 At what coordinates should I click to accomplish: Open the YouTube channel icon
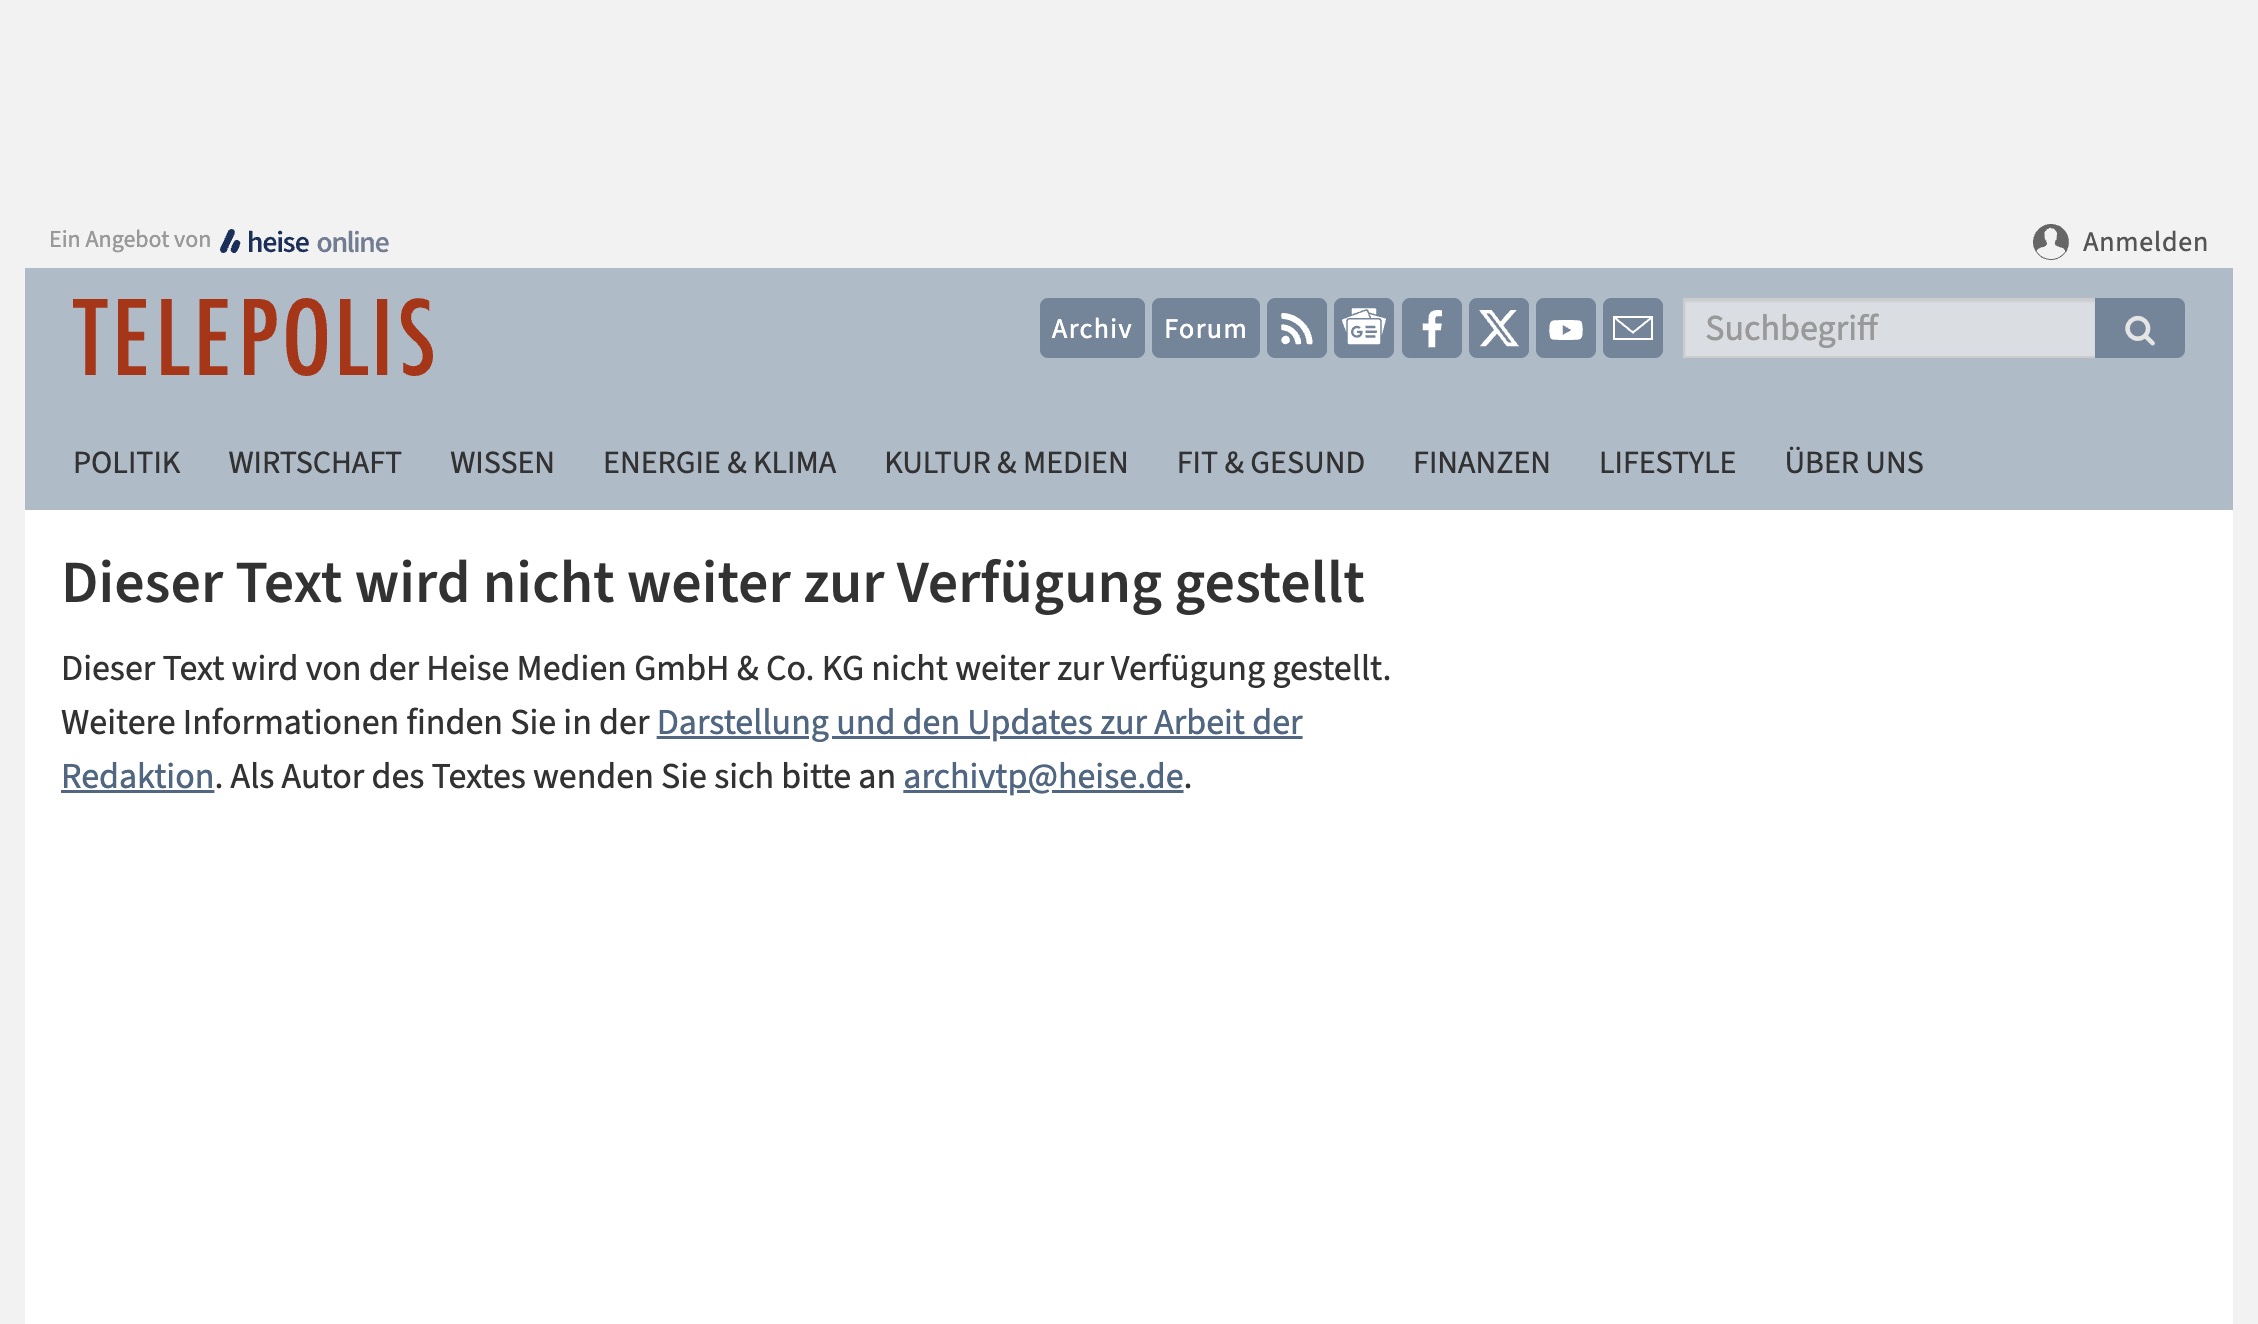point(1565,328)
